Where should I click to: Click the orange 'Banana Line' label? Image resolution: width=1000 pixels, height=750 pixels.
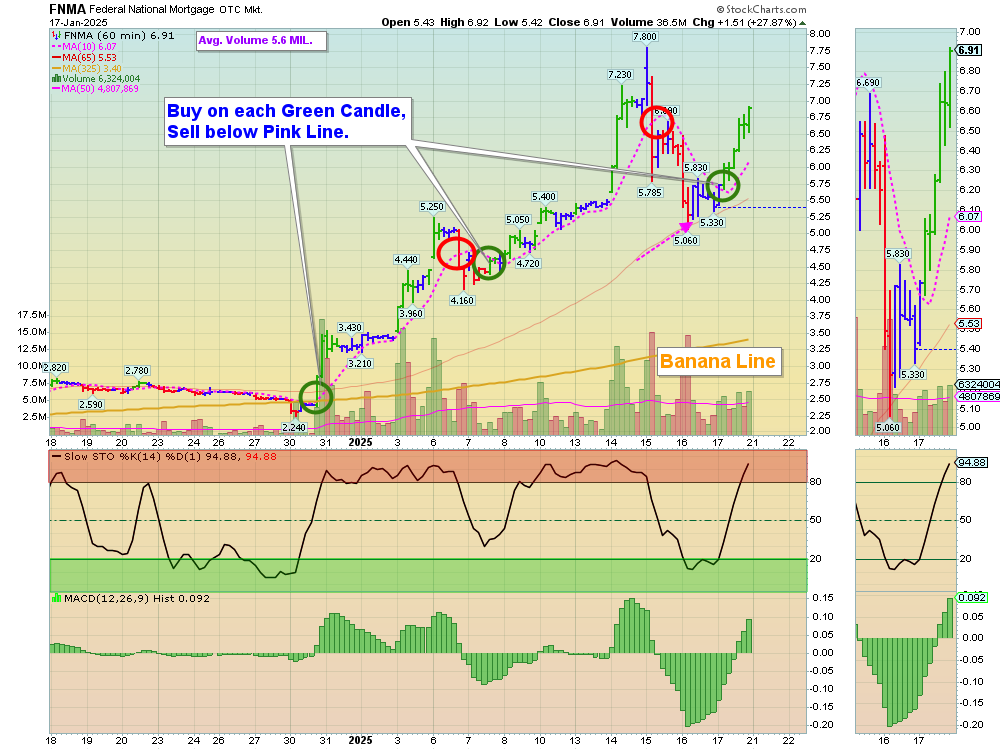[718, 362]
